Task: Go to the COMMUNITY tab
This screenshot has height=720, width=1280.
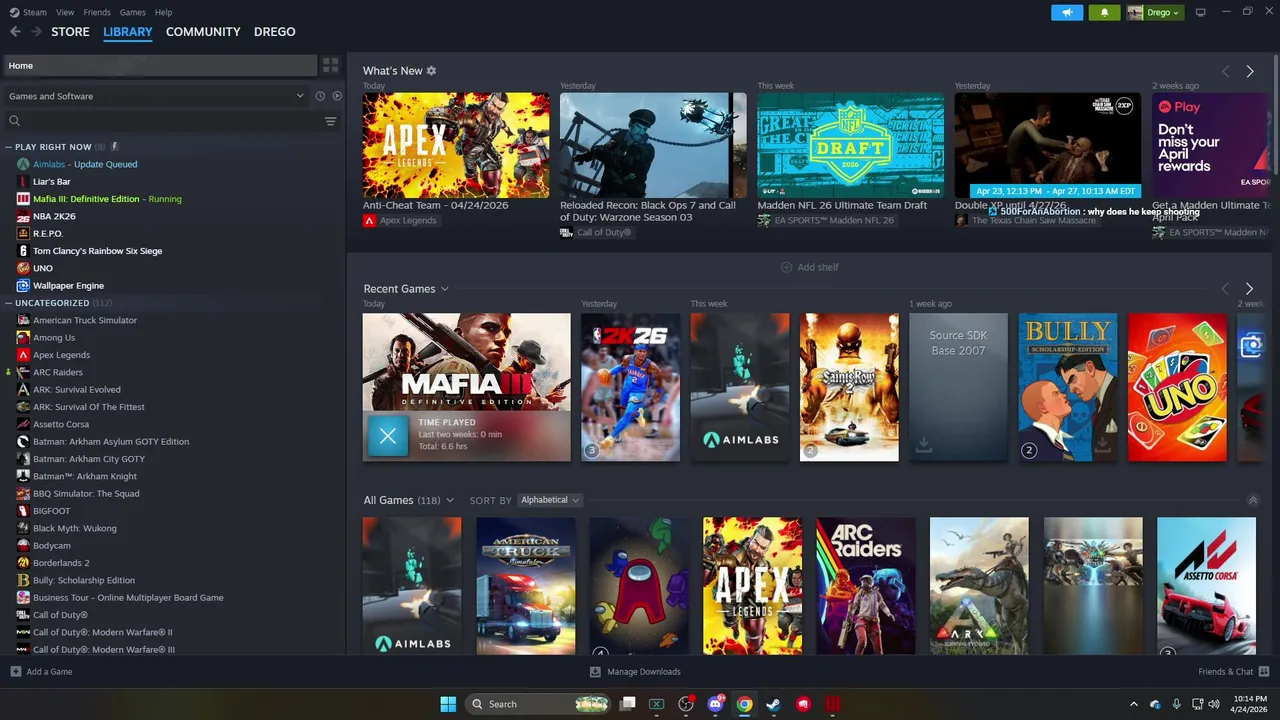Action: [203, 32]
